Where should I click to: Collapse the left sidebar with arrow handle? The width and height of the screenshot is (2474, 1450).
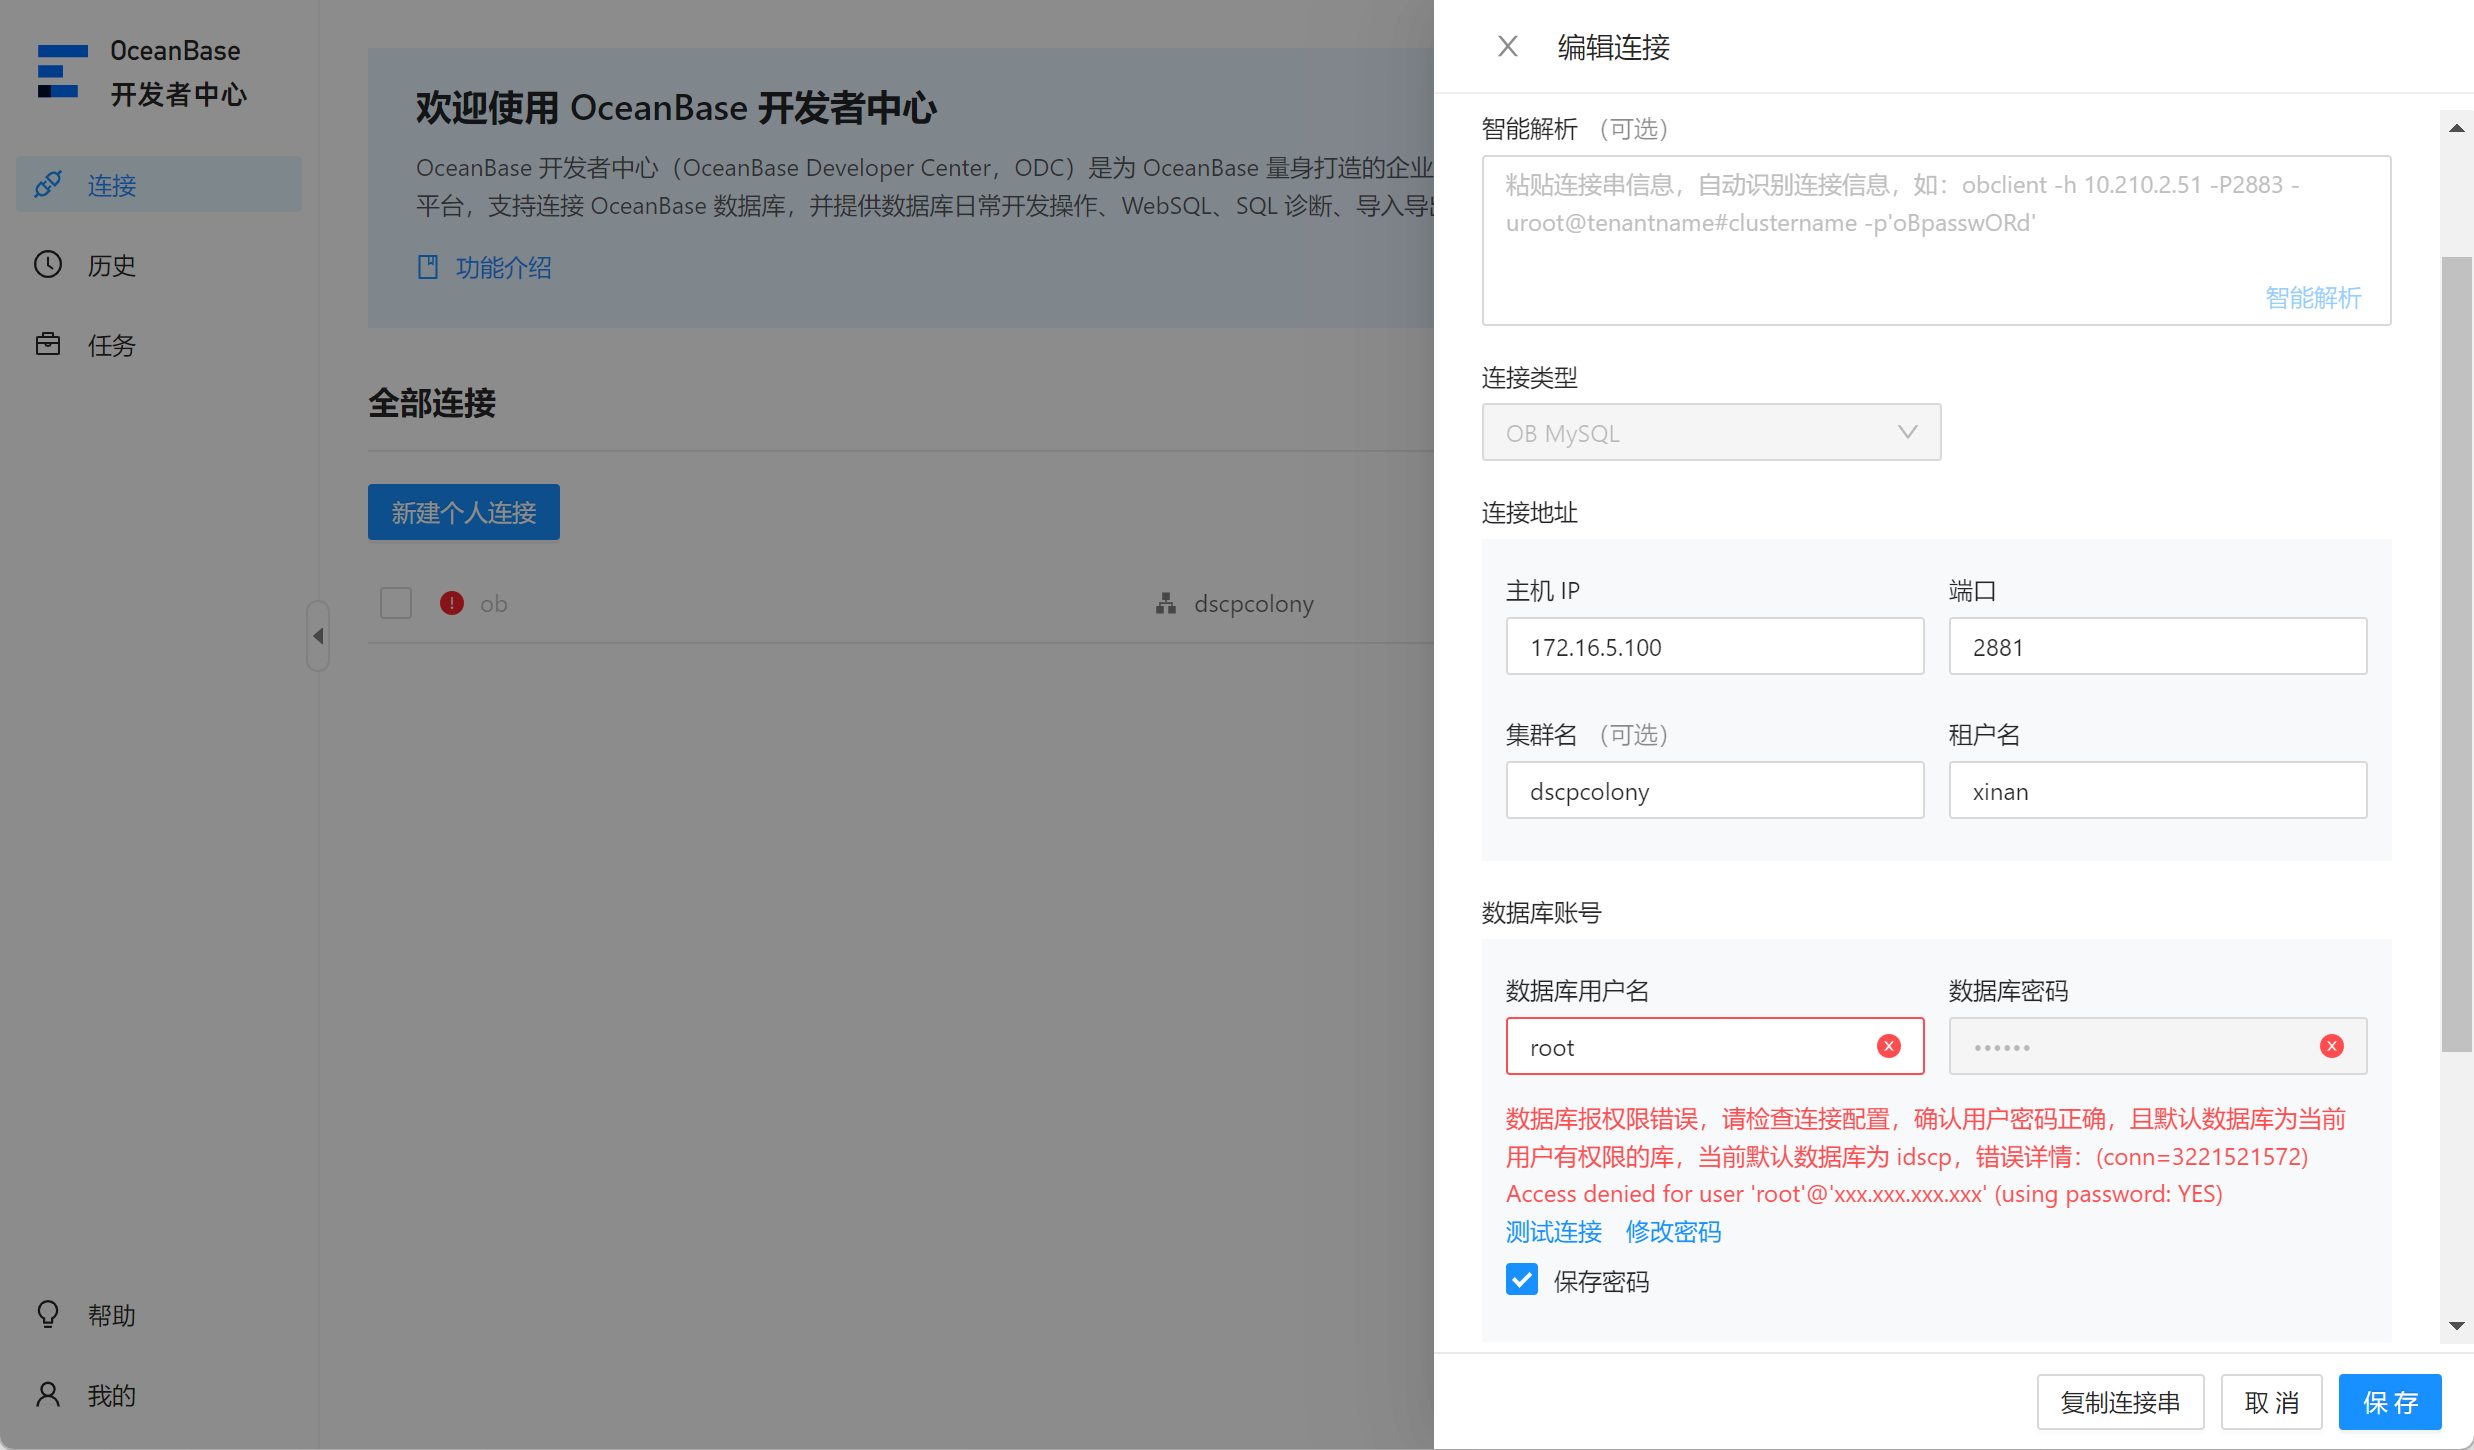[318, 635]
